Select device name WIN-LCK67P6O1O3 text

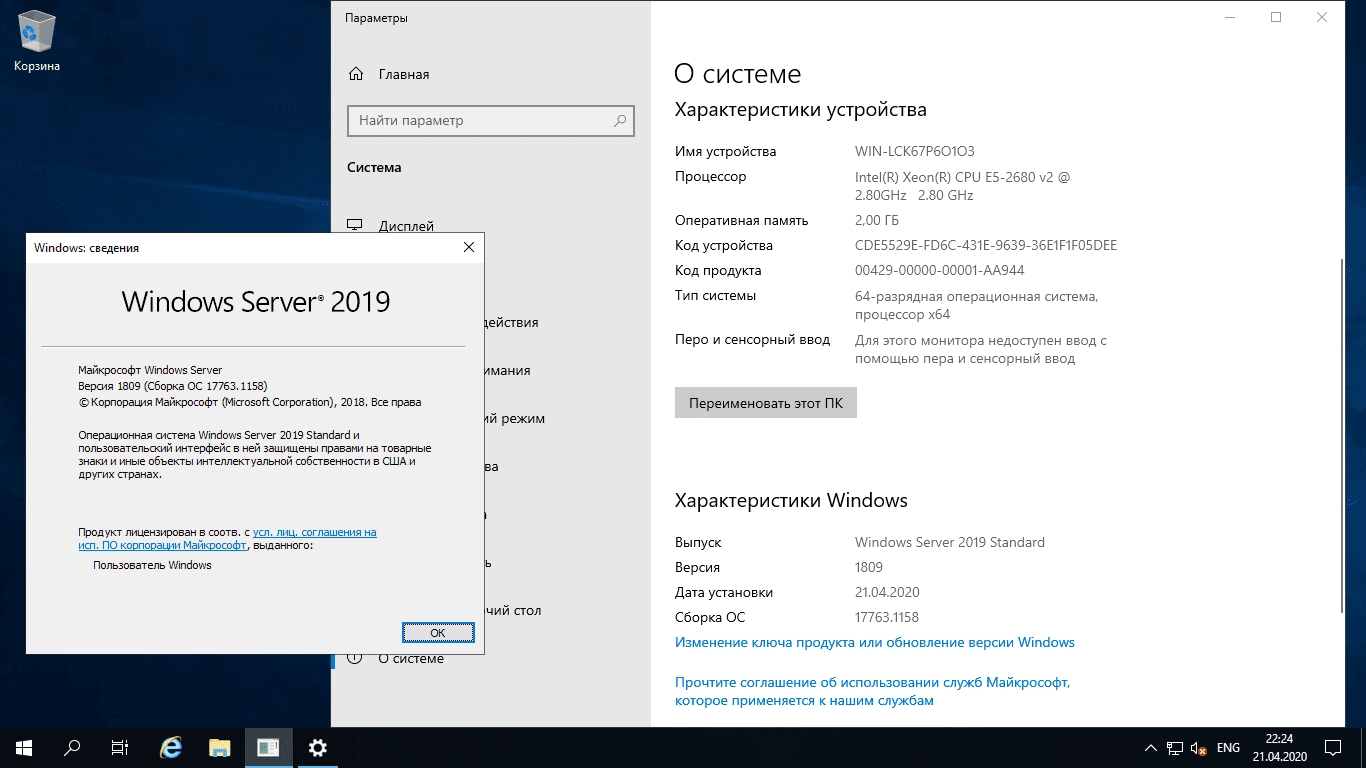[x=915, y=152]
